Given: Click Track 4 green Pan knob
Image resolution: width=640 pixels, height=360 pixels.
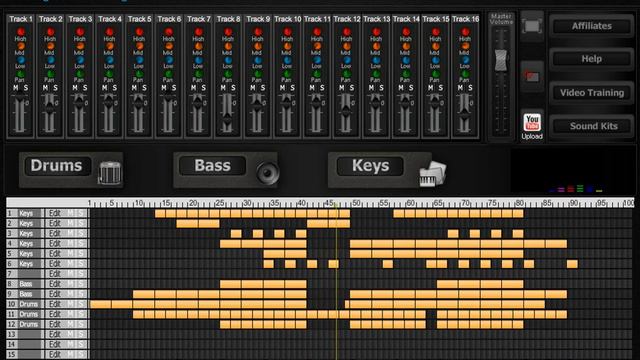Looking at the screenshot, I should pyautogui.click(x=109, y=74).
